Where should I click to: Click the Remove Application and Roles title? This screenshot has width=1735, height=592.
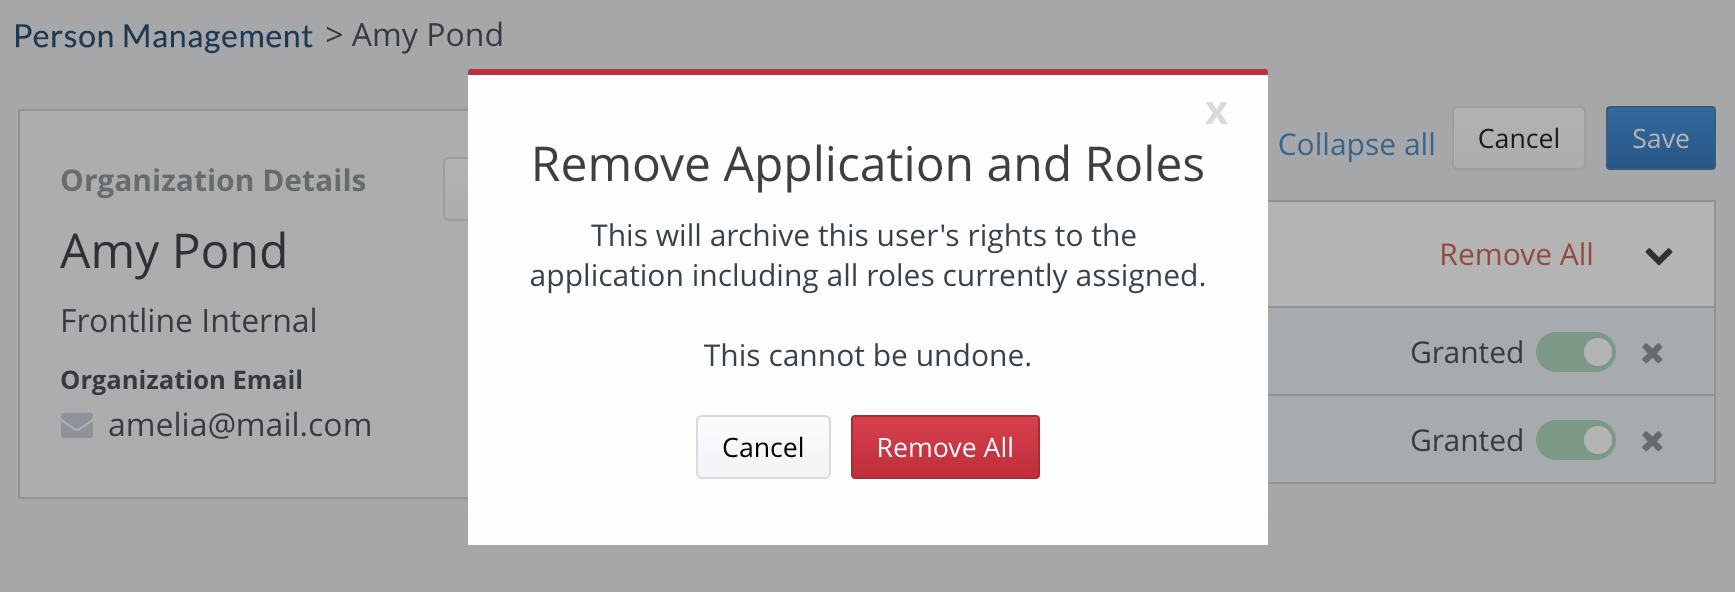pyautogui.click(x=867, y=165)
